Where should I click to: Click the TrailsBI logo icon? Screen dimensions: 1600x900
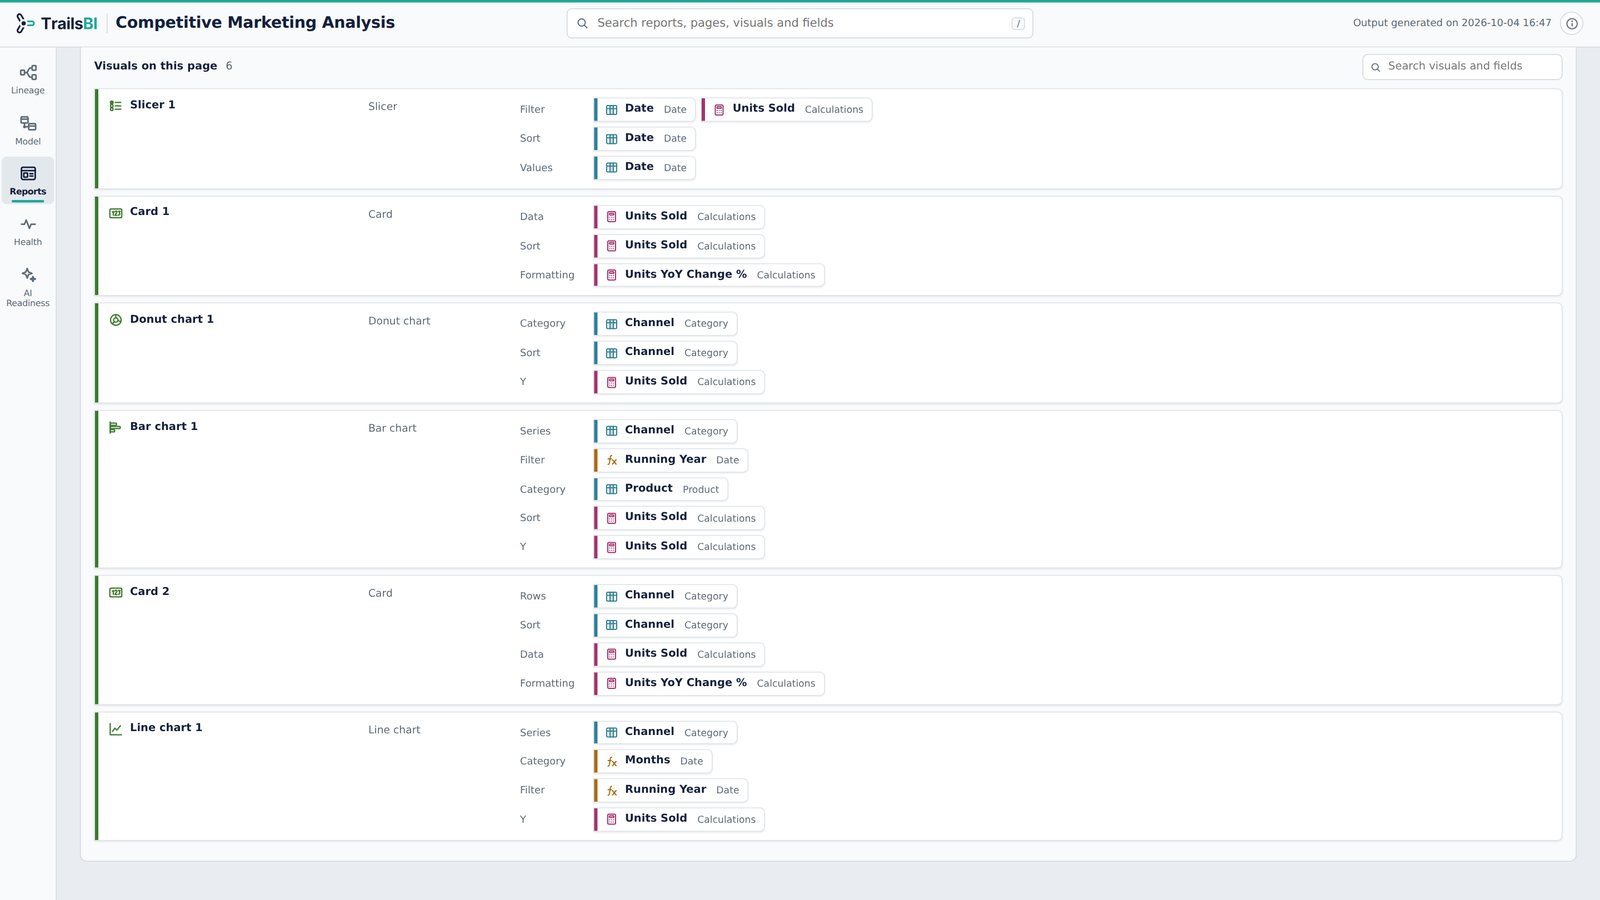(x=25, y=23)
